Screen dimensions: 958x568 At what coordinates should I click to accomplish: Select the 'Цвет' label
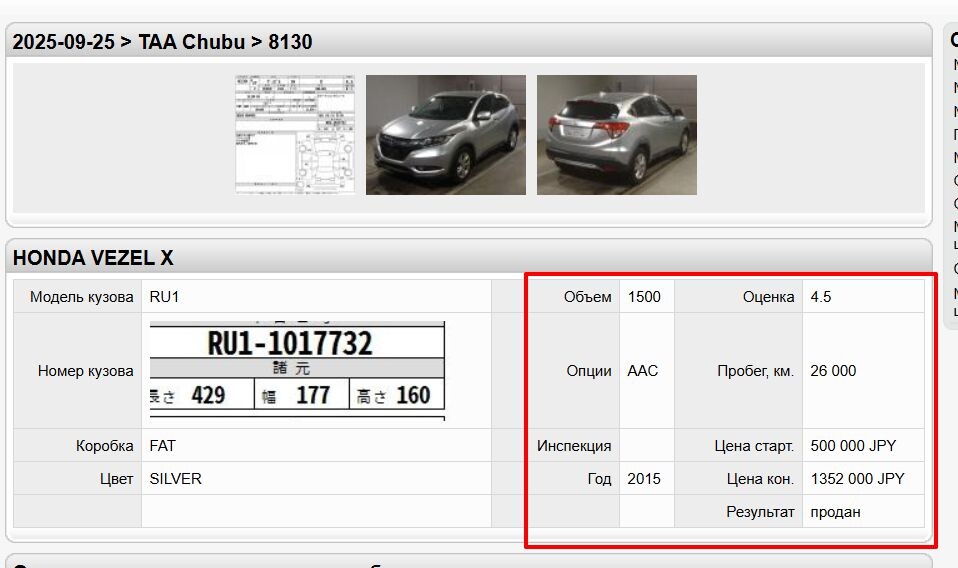click(117, 479)
